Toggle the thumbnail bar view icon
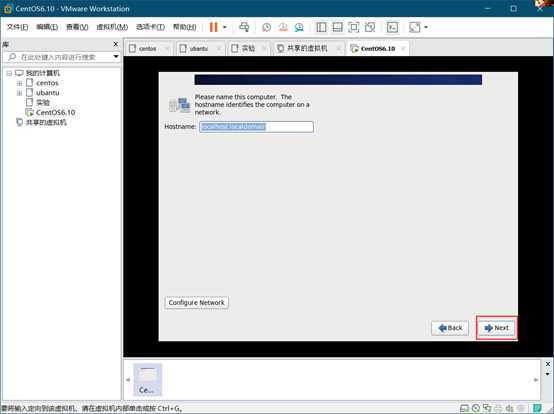 point(337,27)
